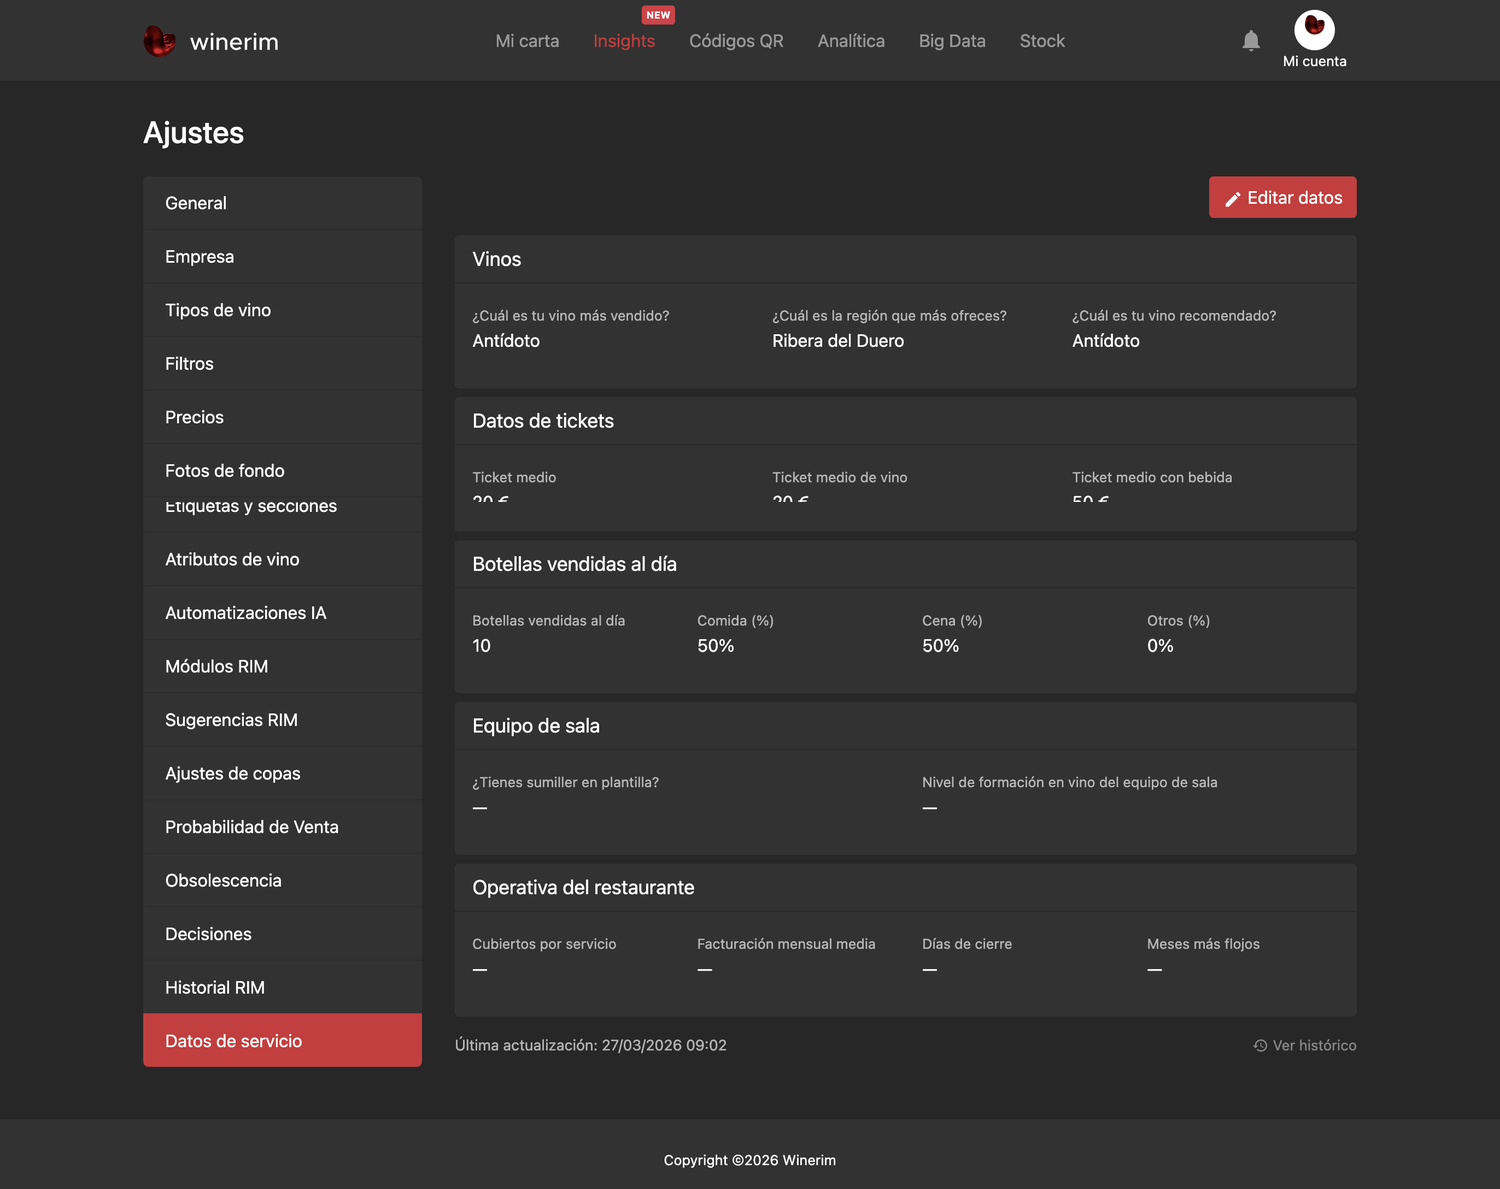The height and width of the screenshot is (1189, 1500).
Task: Click the Ticket medio de vino label
Action: tap(840, 478)
